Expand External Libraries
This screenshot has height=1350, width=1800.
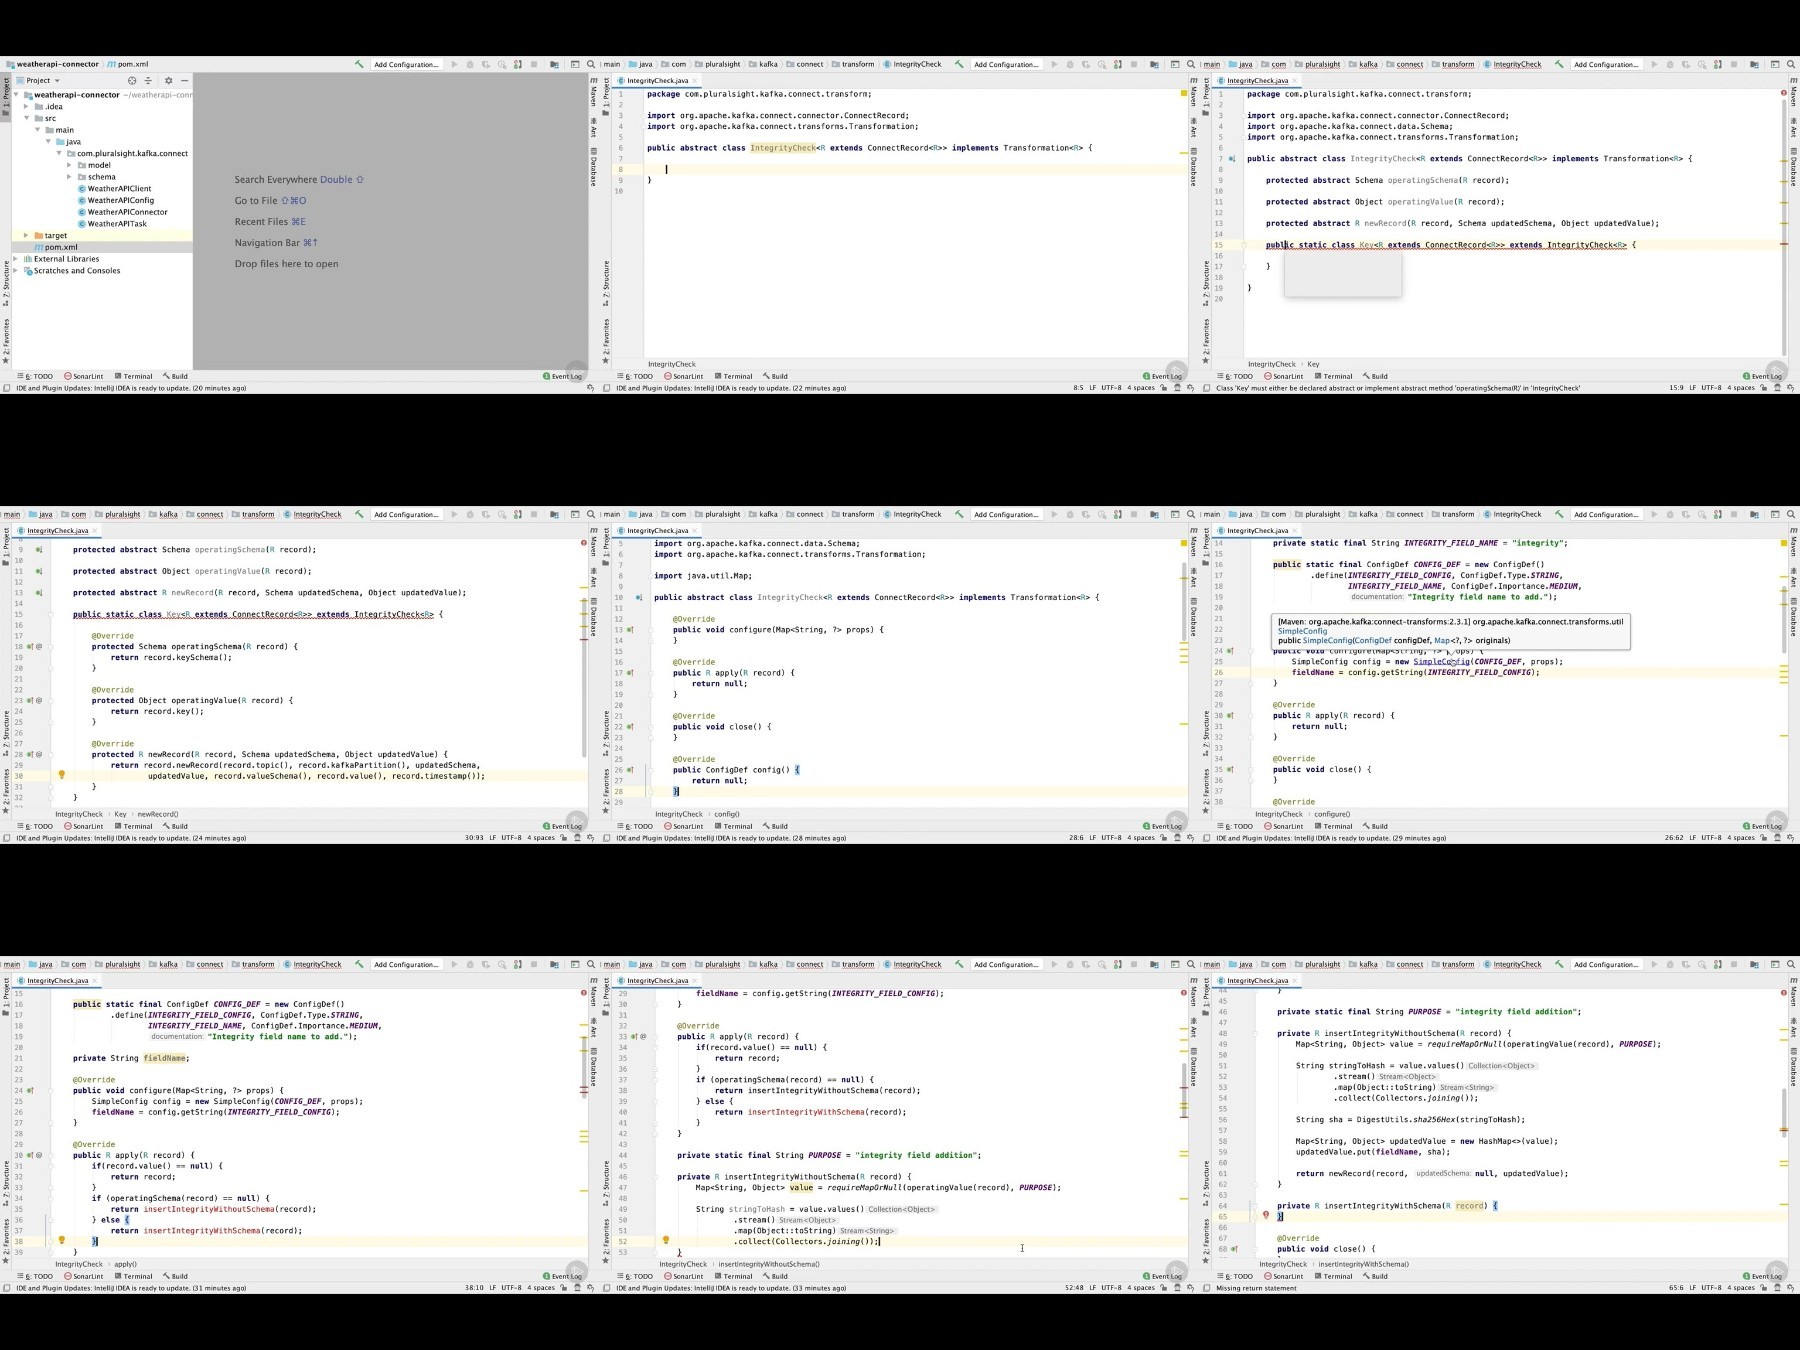[x=17, y=259]
